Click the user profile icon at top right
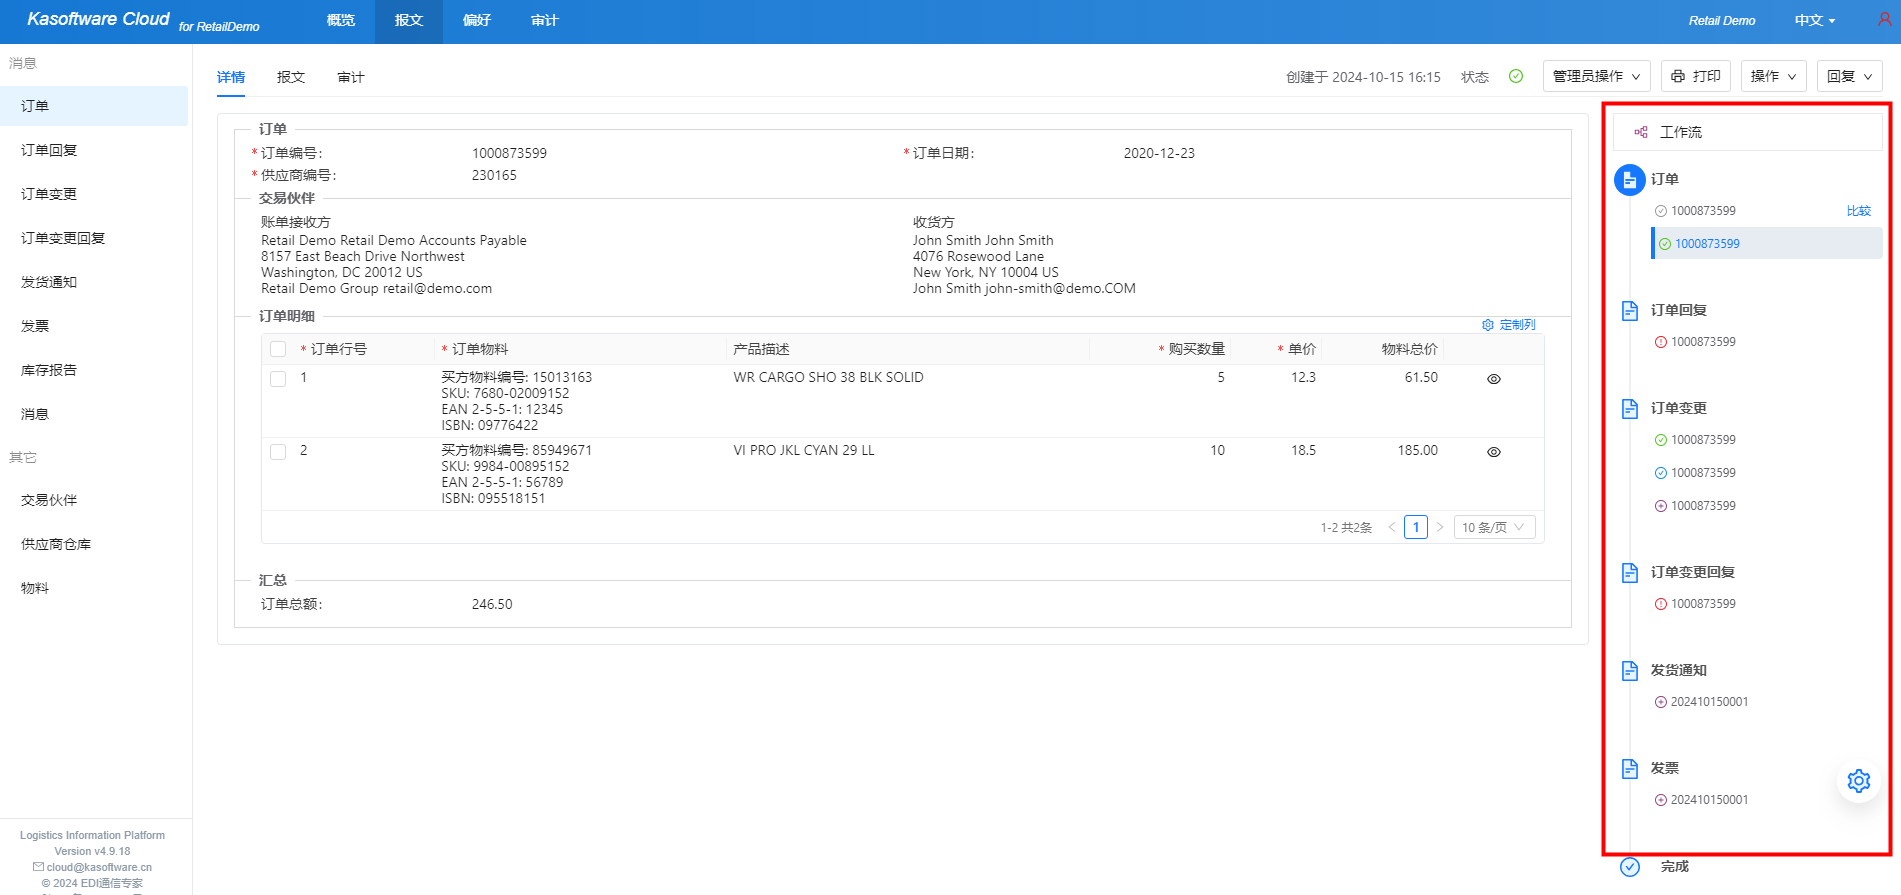The height and width of the screenshot is (895, 1901). [1884, 19]
